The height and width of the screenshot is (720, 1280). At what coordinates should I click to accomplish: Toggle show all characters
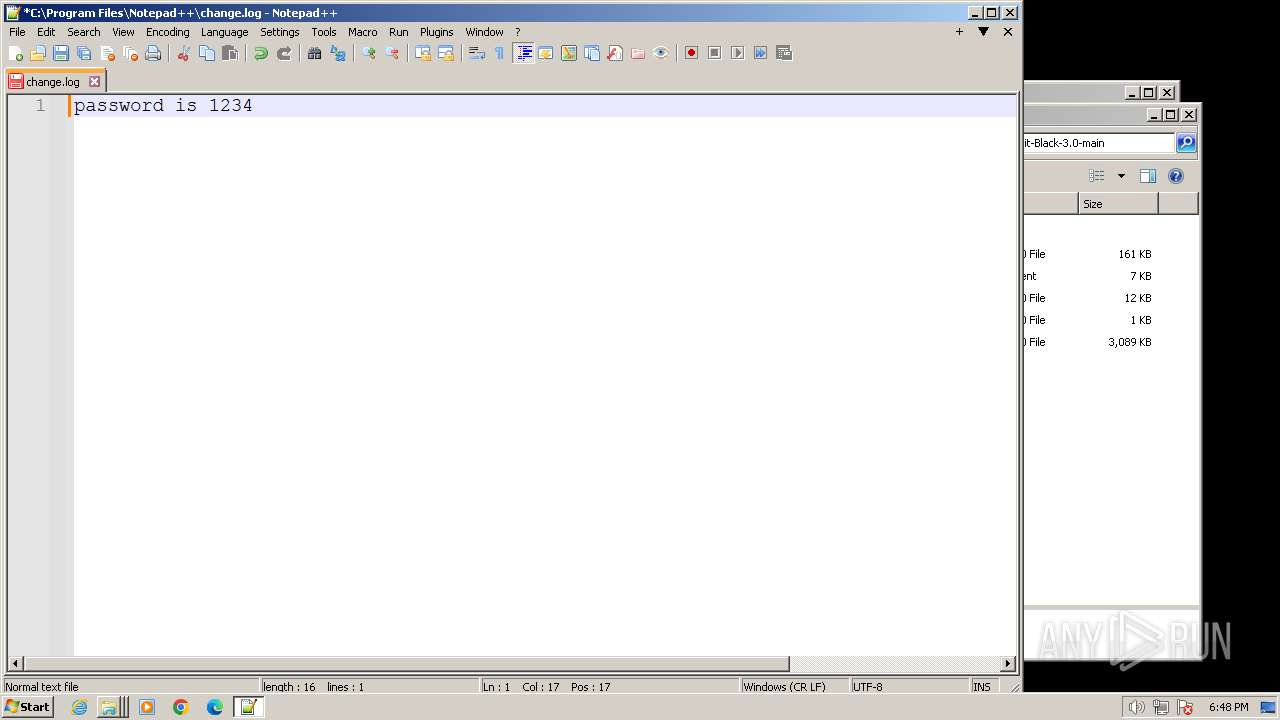coord(500,53)
